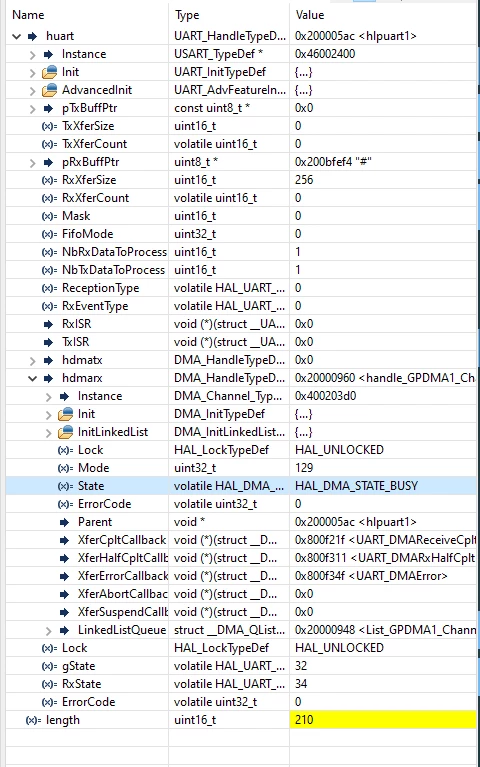The width and height of the screenshot is (480, 767).
Task: Click the NbRxDataToProcess variable icon
Action: (49, 252)
